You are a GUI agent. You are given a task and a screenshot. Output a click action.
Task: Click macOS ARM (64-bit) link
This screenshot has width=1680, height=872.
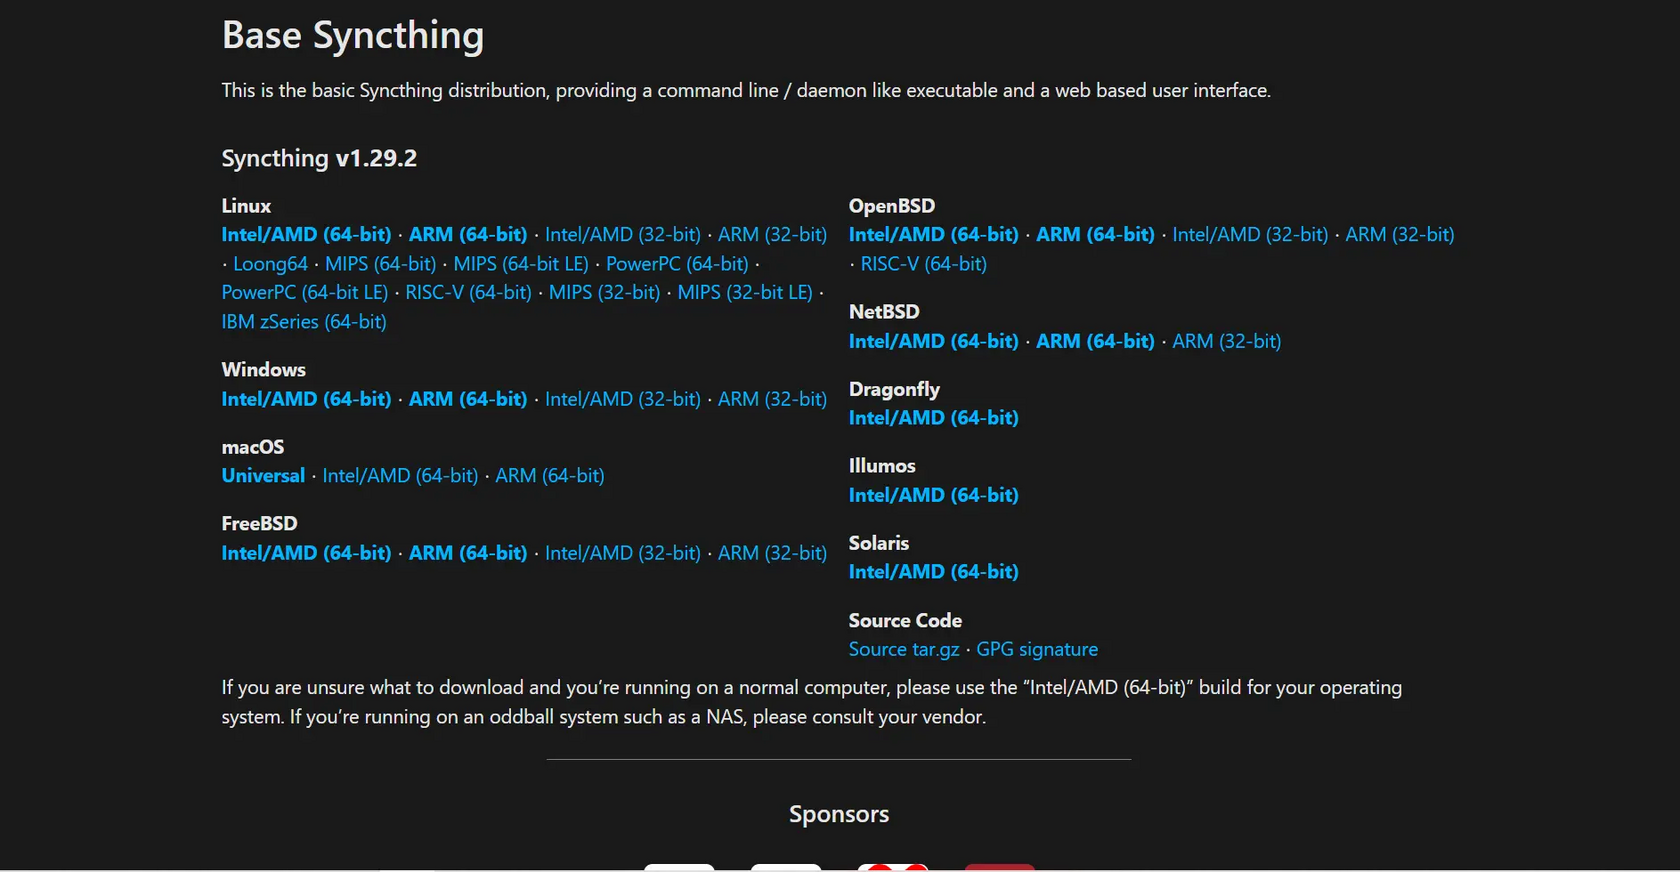tap(550, 476)
